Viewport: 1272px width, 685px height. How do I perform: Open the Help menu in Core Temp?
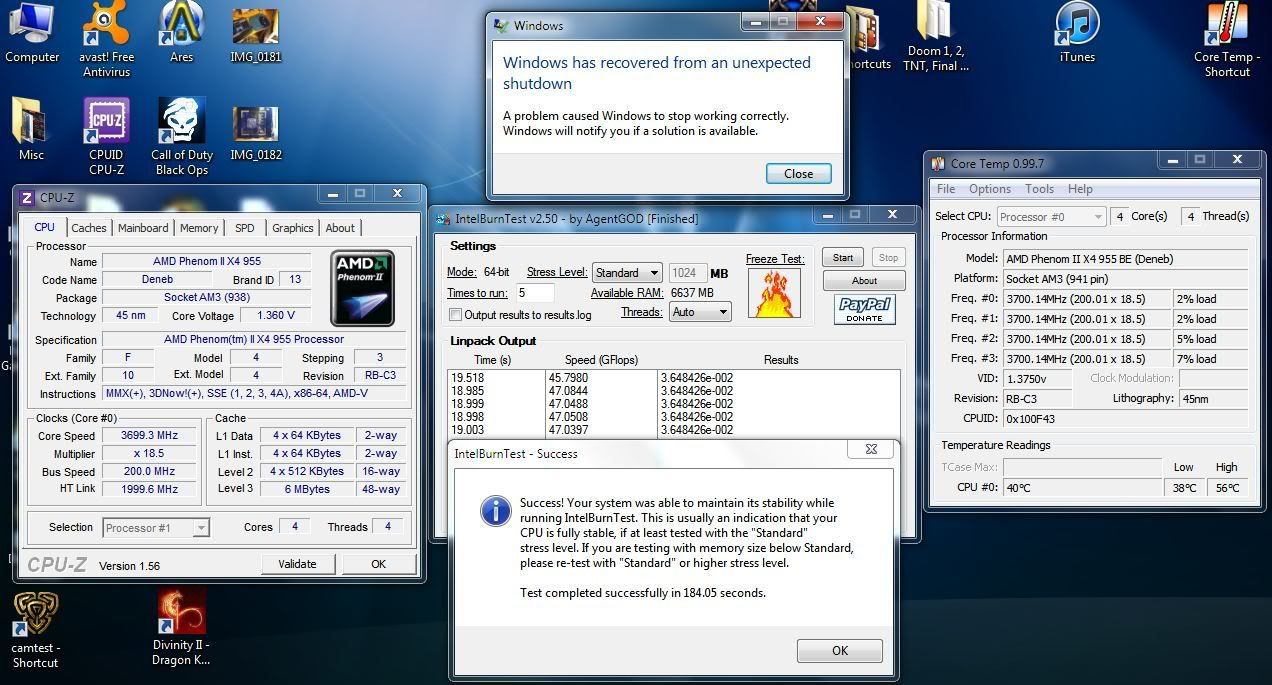[x=1080, y=189]
